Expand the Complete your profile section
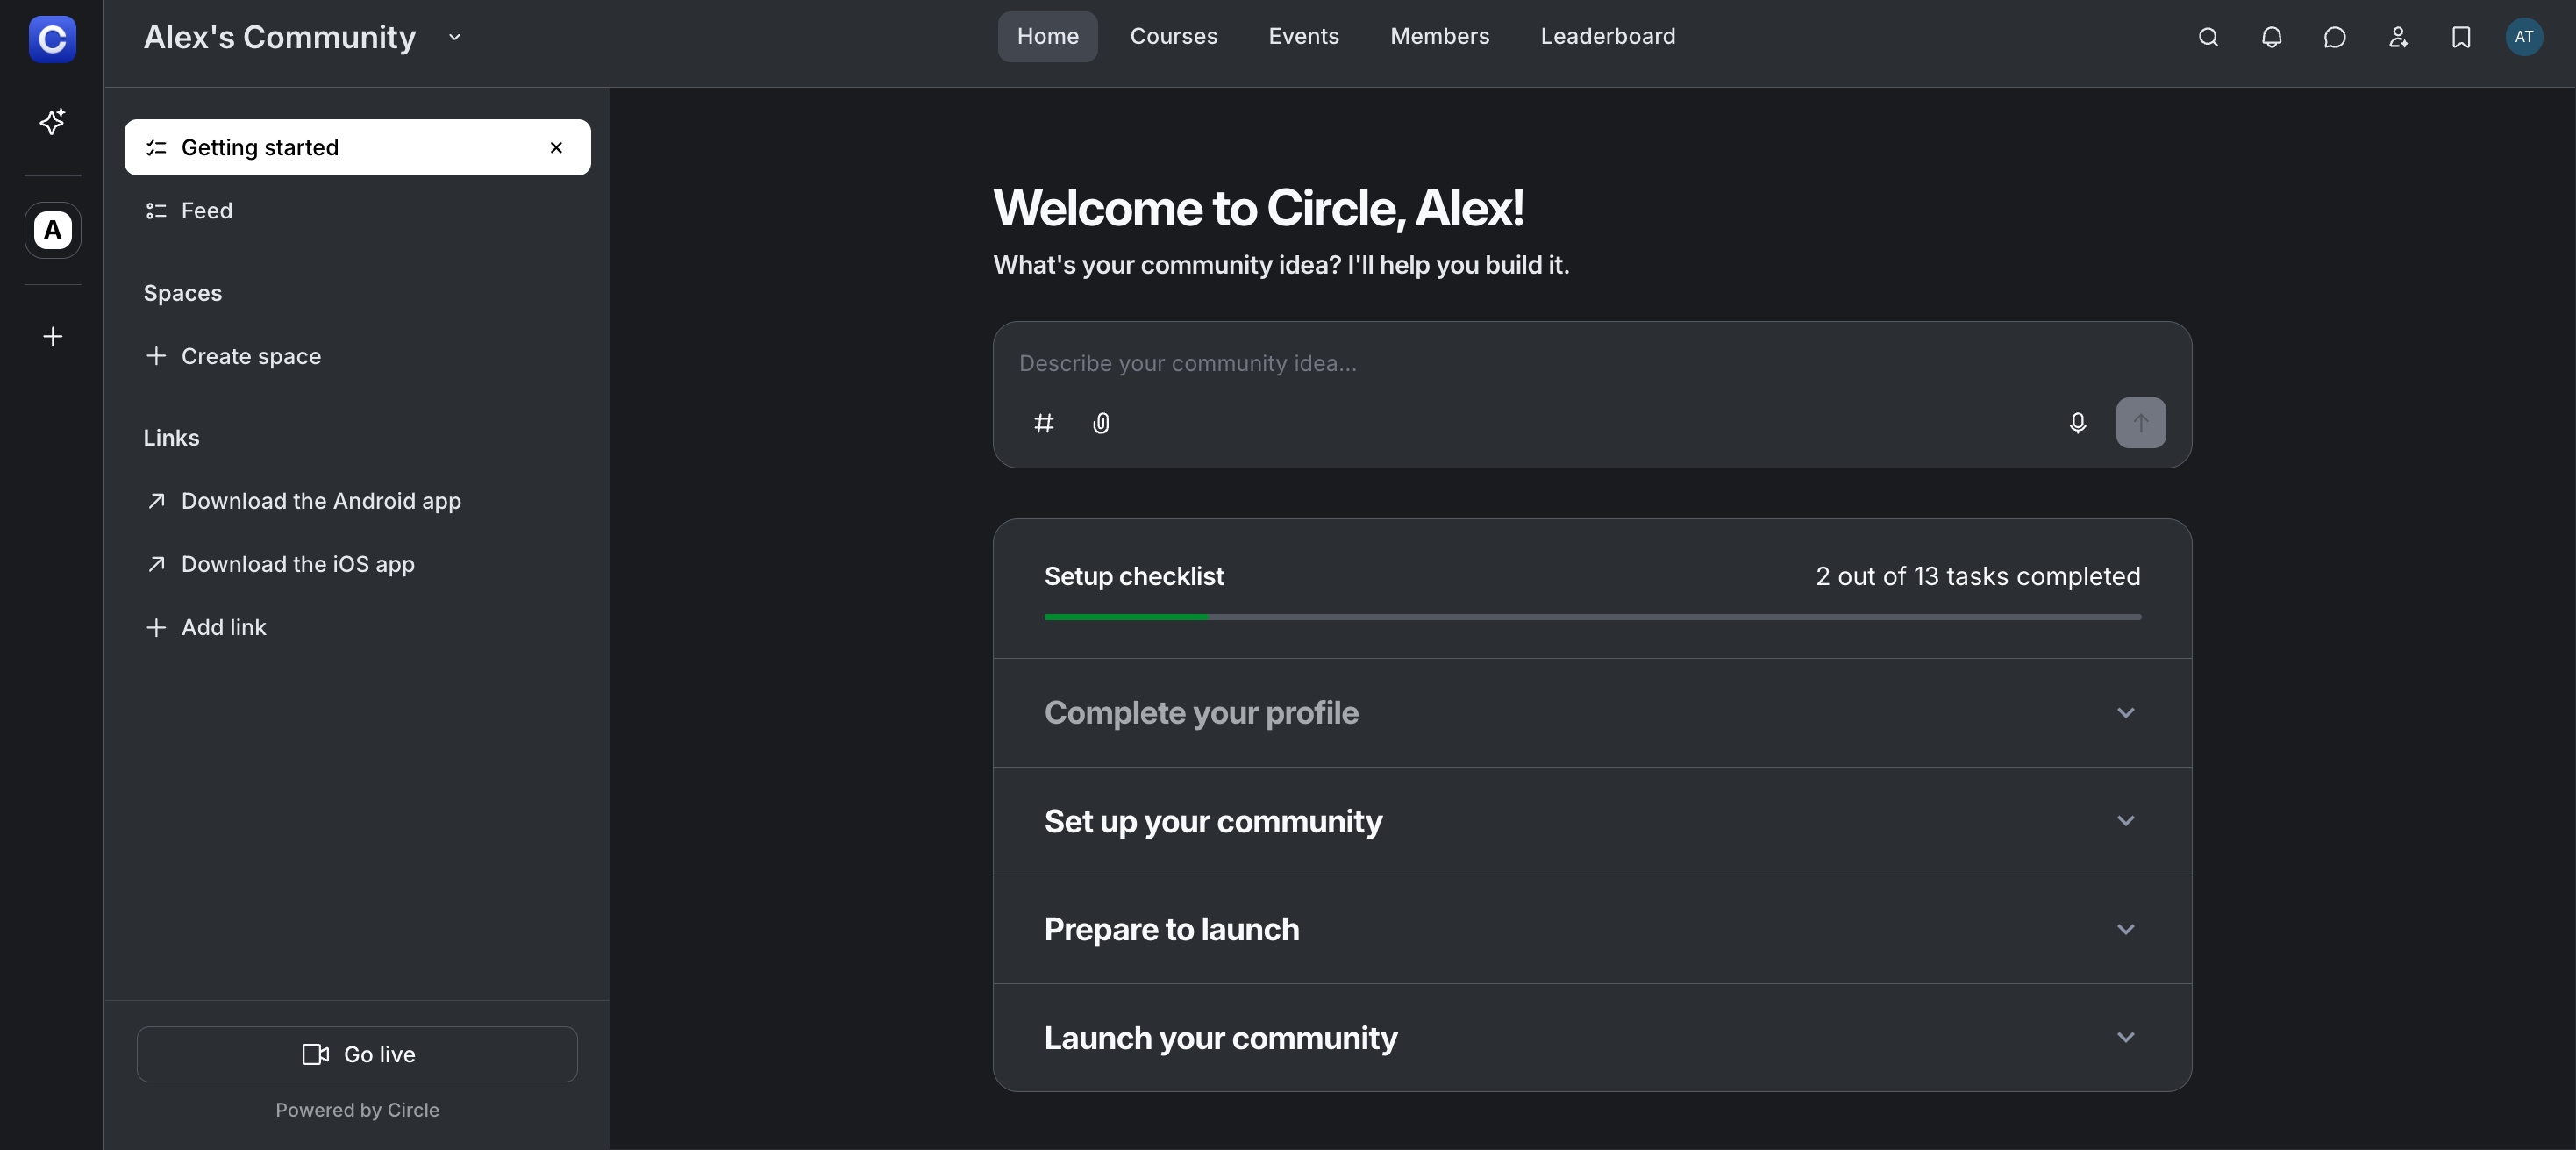 pos(1592,712)
